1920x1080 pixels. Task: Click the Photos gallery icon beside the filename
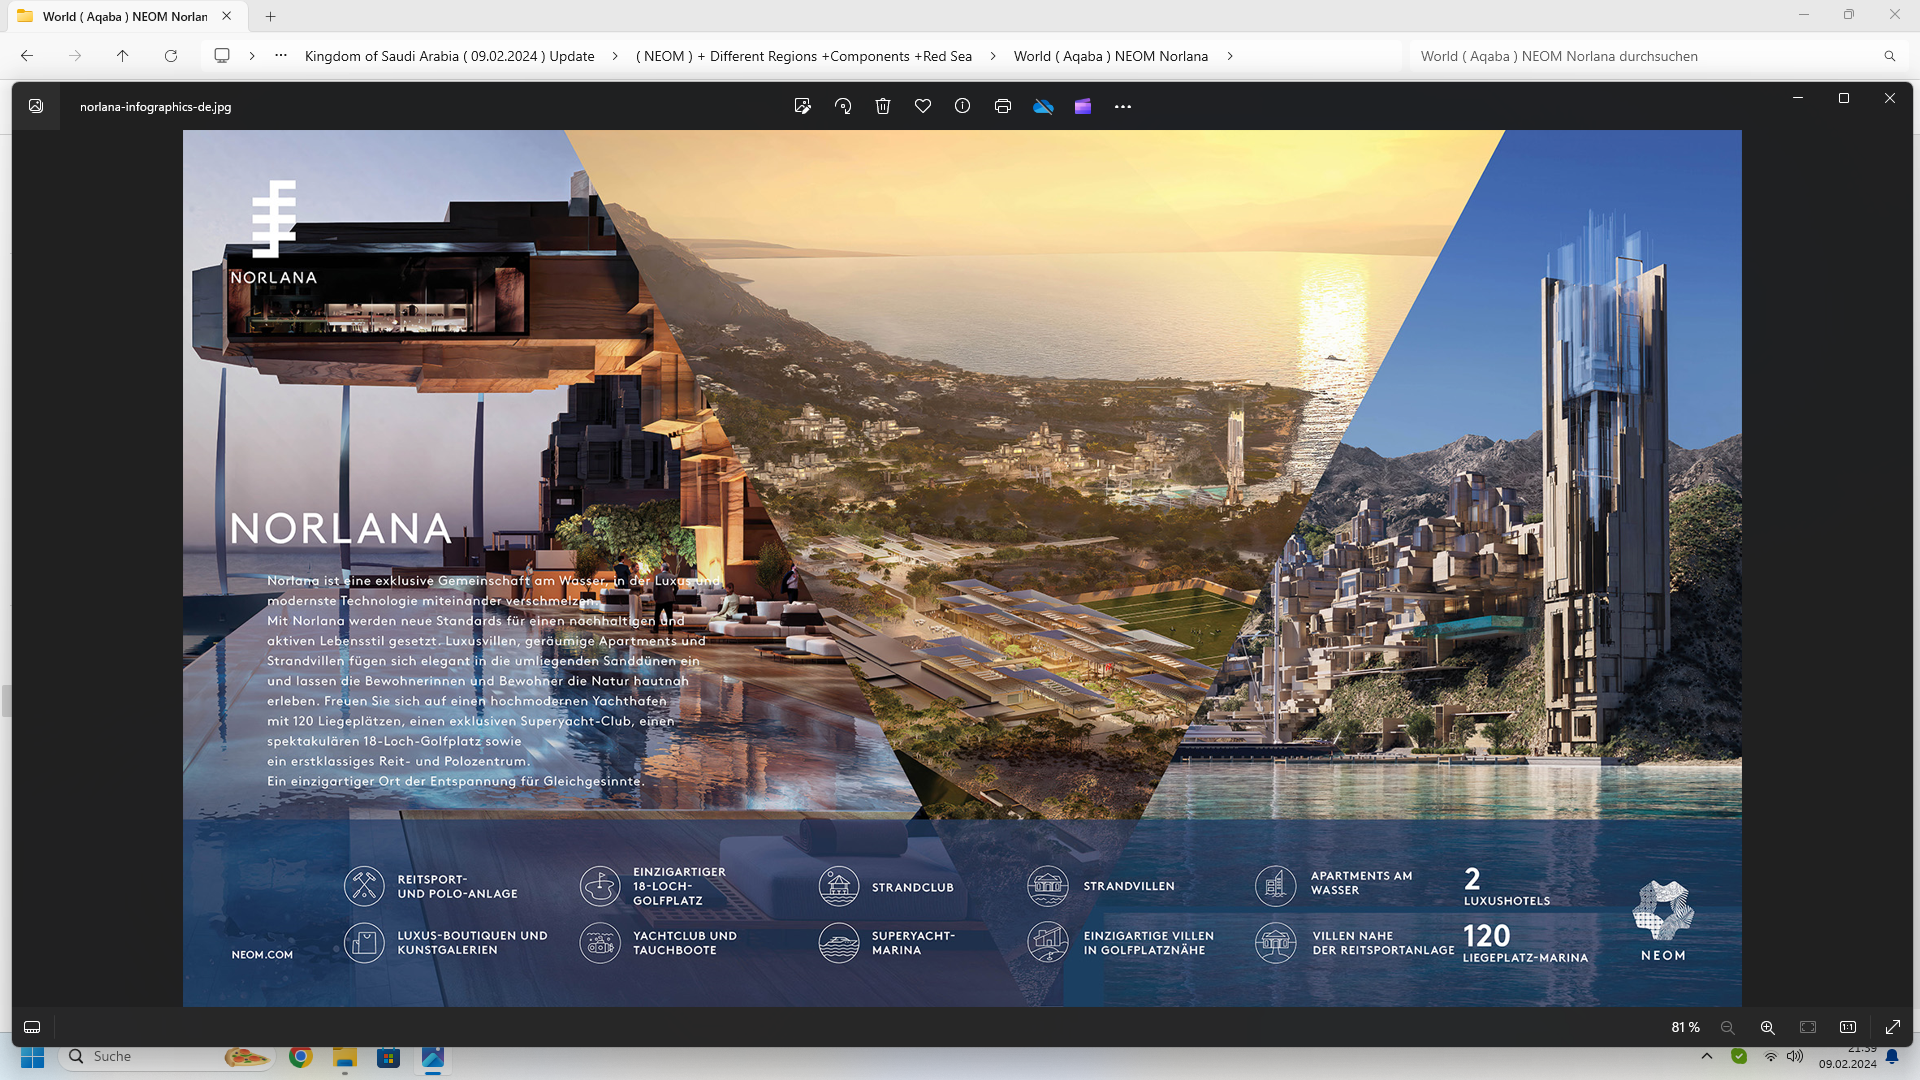tap(36, 106)
